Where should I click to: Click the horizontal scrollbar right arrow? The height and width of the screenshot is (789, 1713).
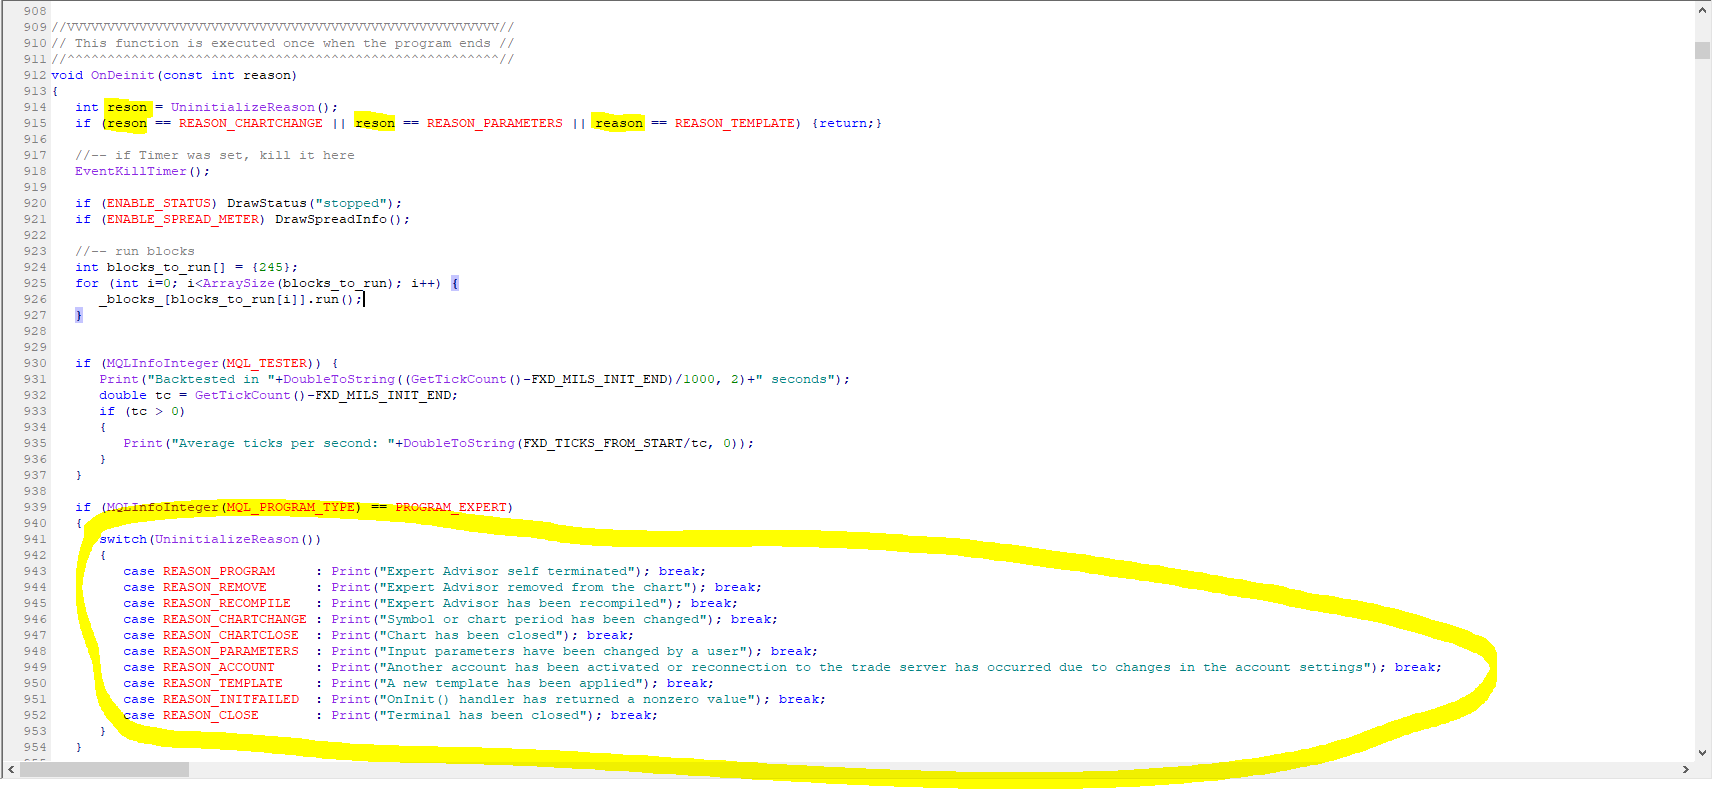[x=1685, y=769]
